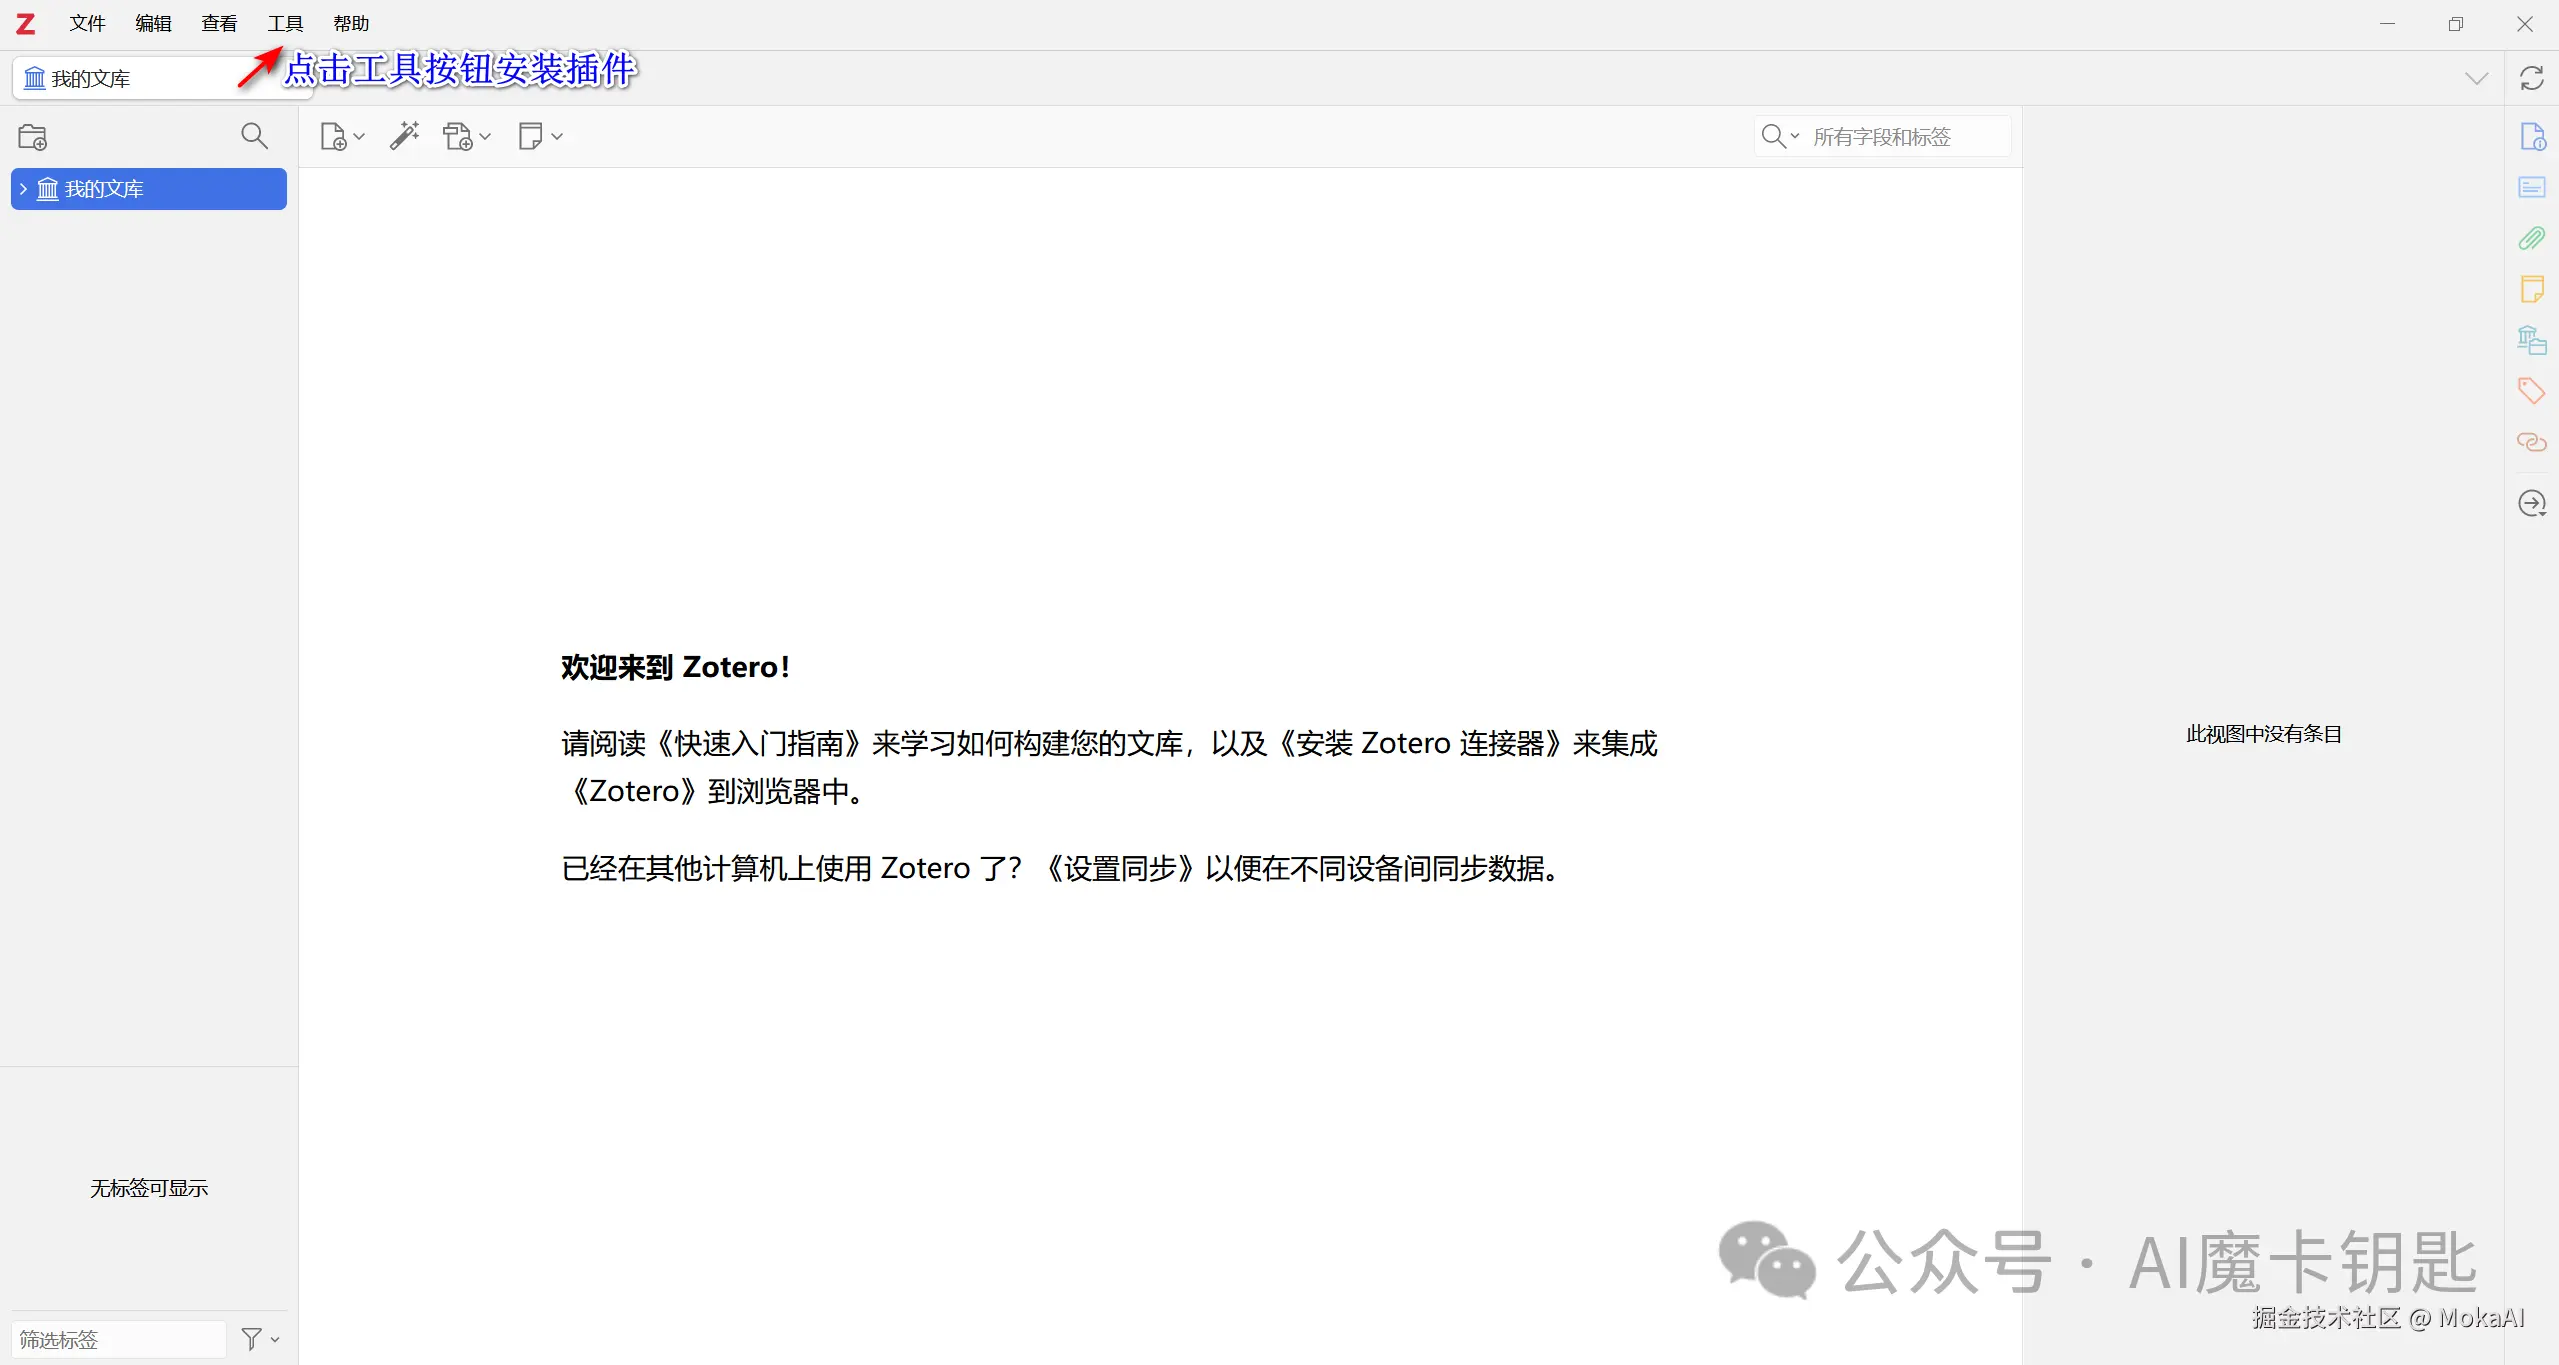Open the Tags section icon
The width and height of the screenshot is (2559, 1365).
tap(2531, 390)
